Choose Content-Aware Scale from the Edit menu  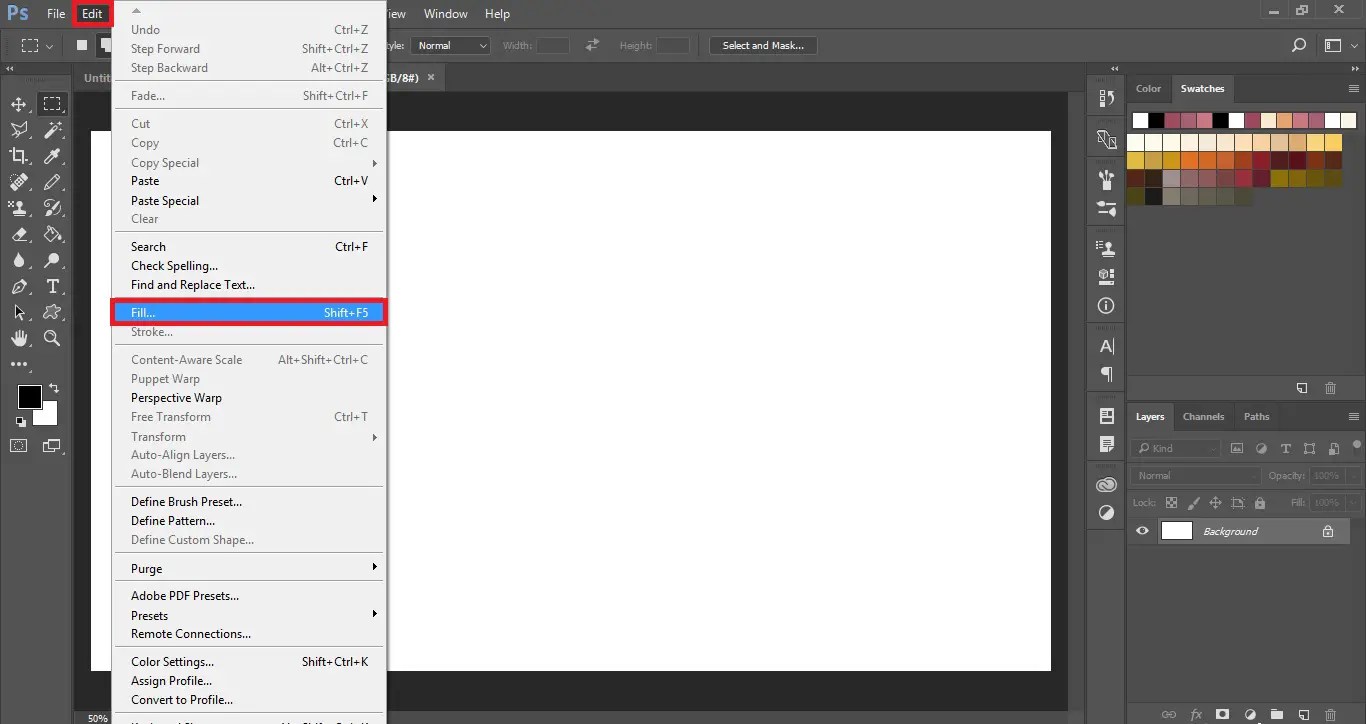tap(186, 359)
